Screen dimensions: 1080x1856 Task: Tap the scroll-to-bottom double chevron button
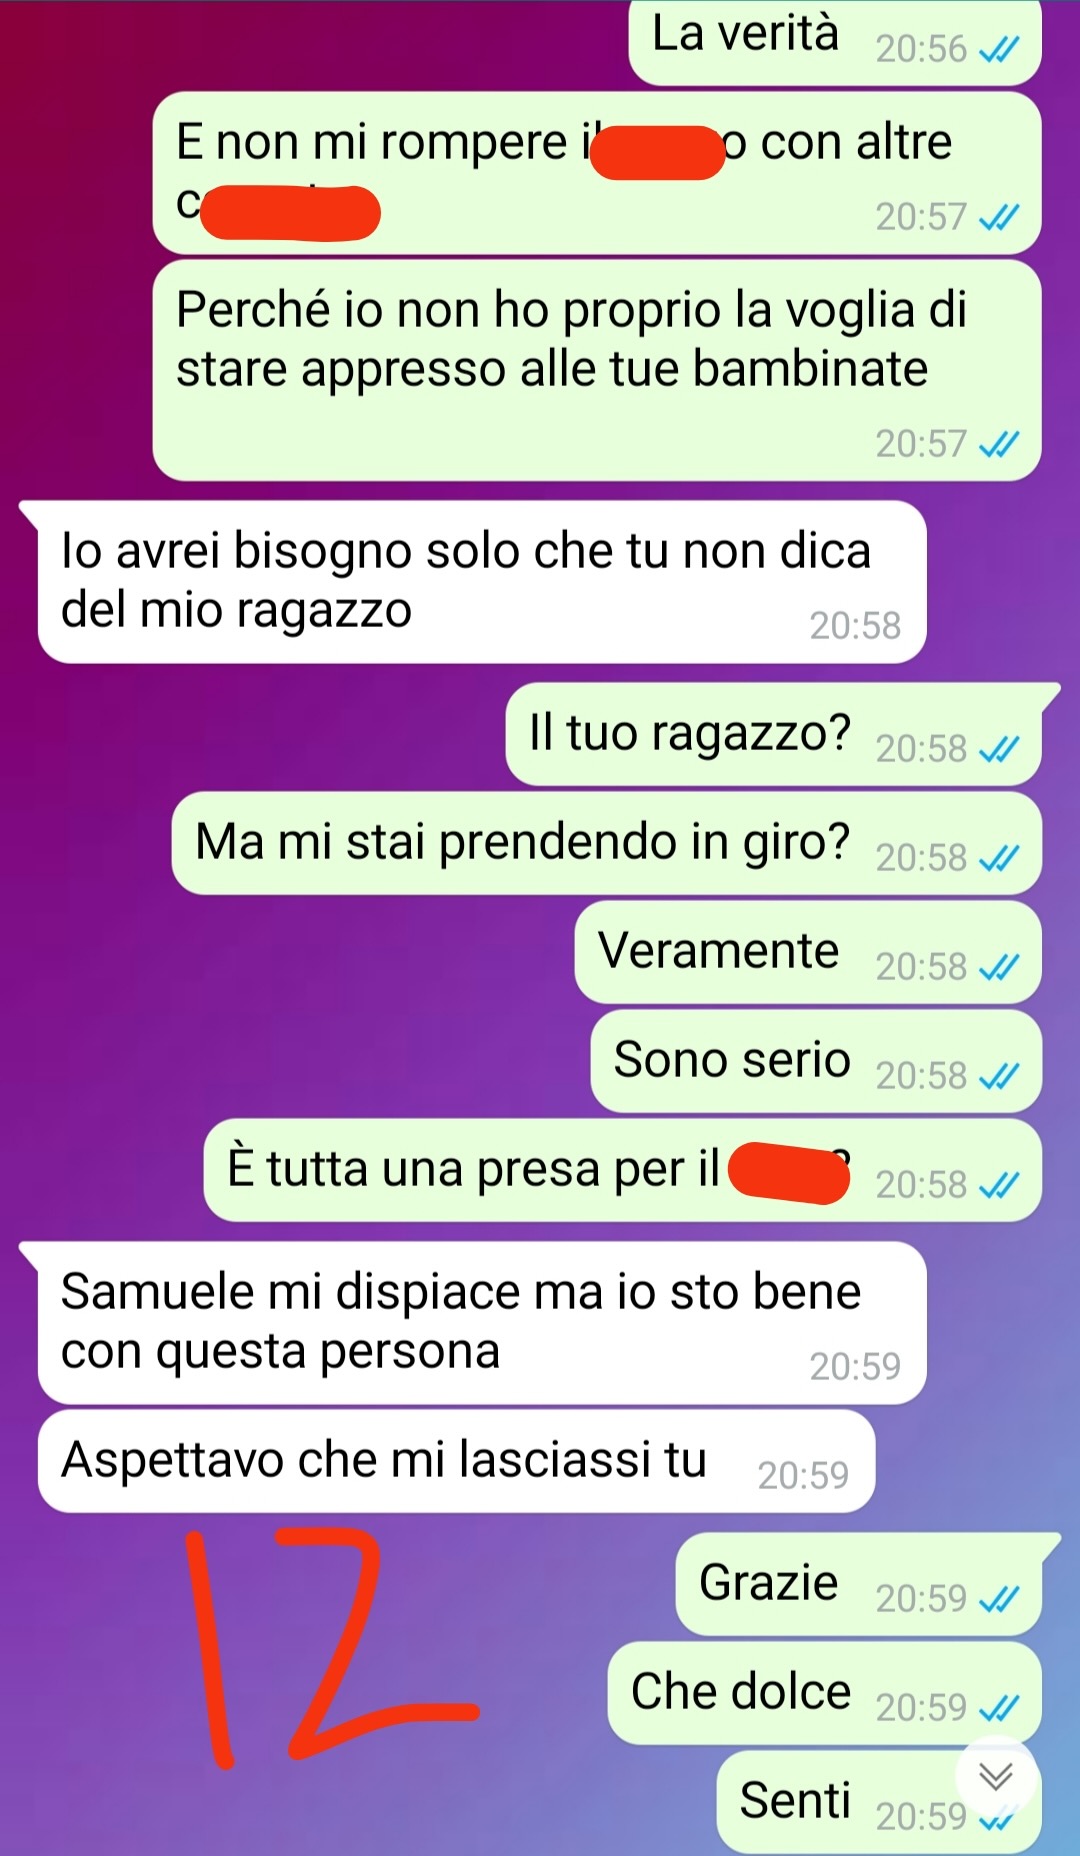(996, 1777)
